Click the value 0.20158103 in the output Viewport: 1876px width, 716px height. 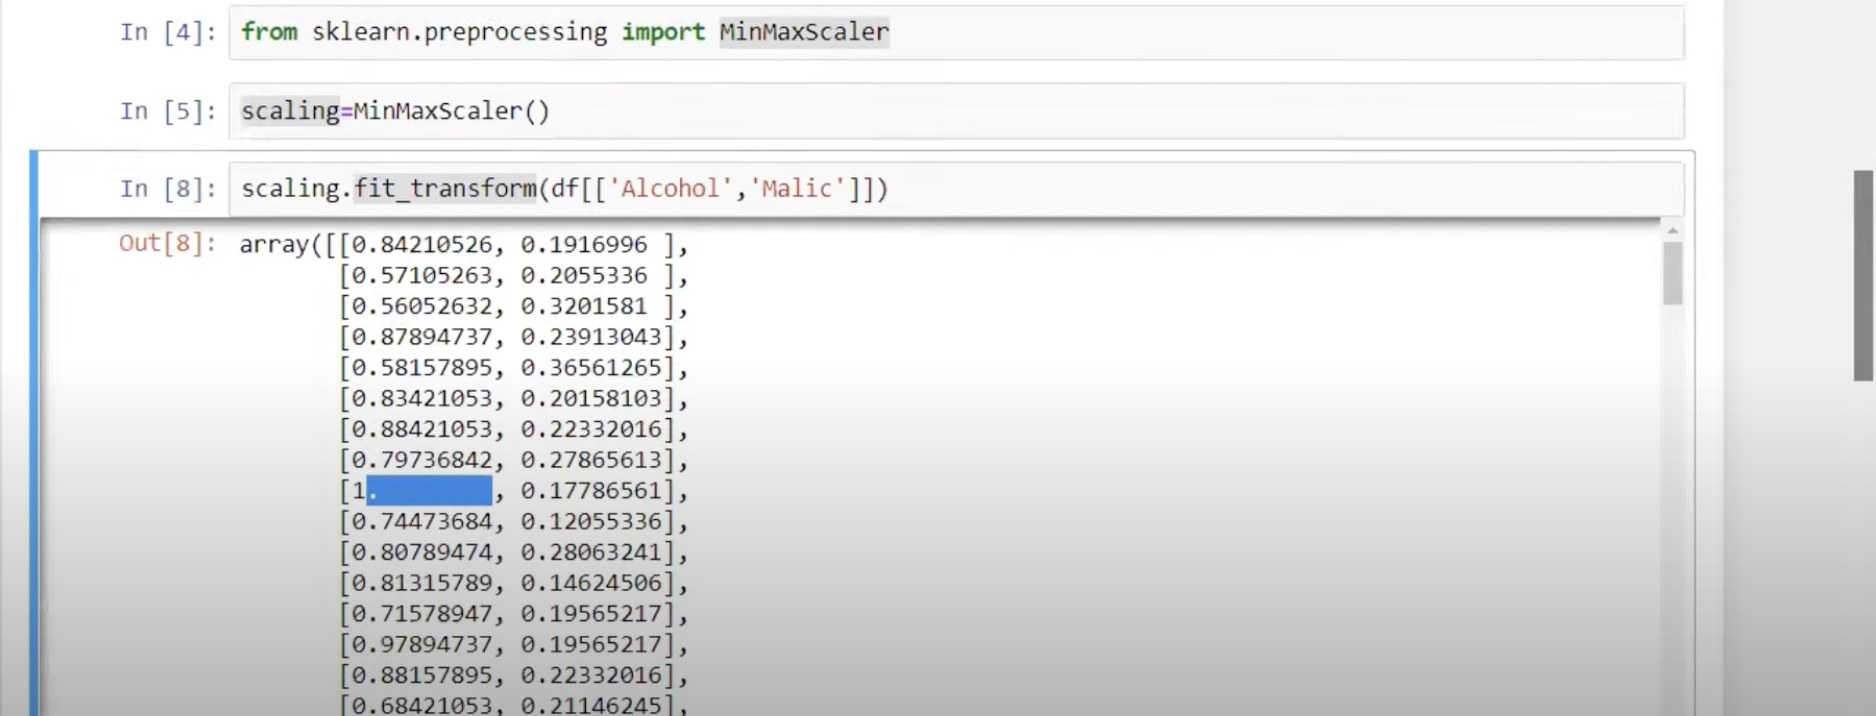pyautogui.click(x=591, y=399)
